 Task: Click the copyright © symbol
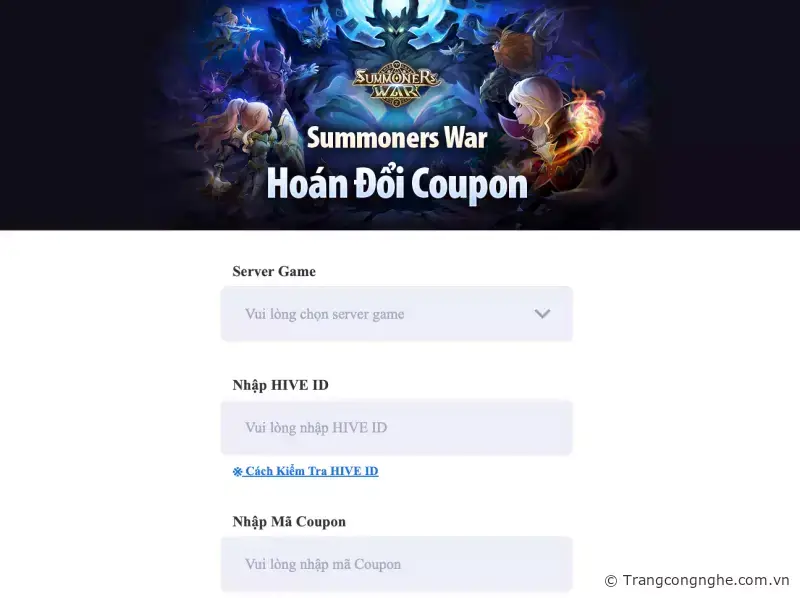(611, 581)
